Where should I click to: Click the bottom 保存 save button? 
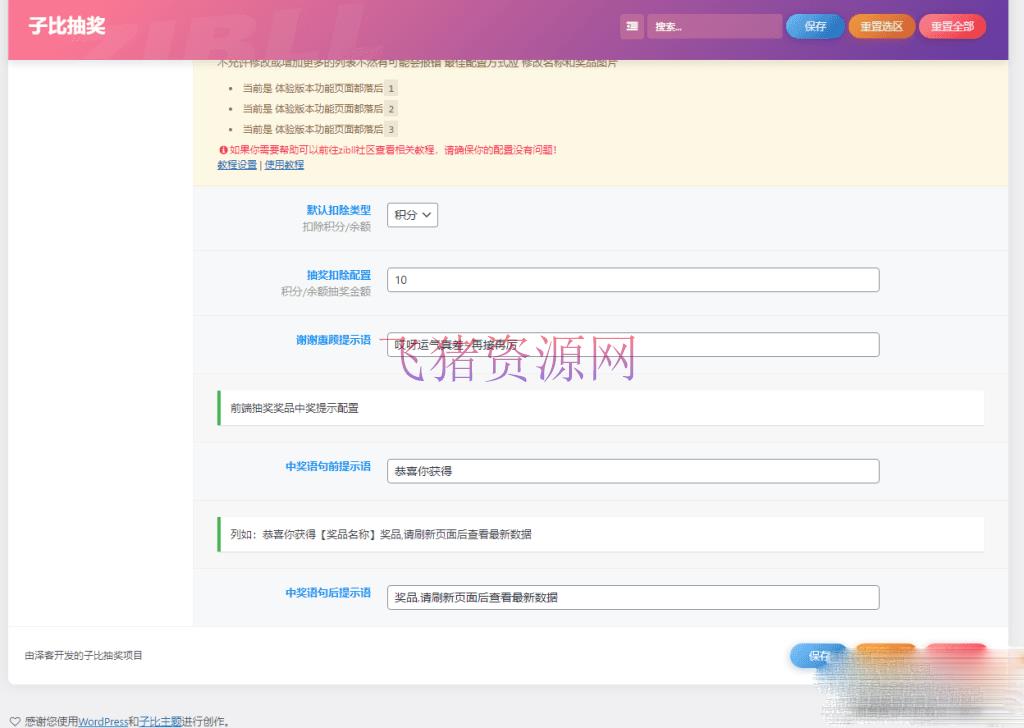click(818, 655)
